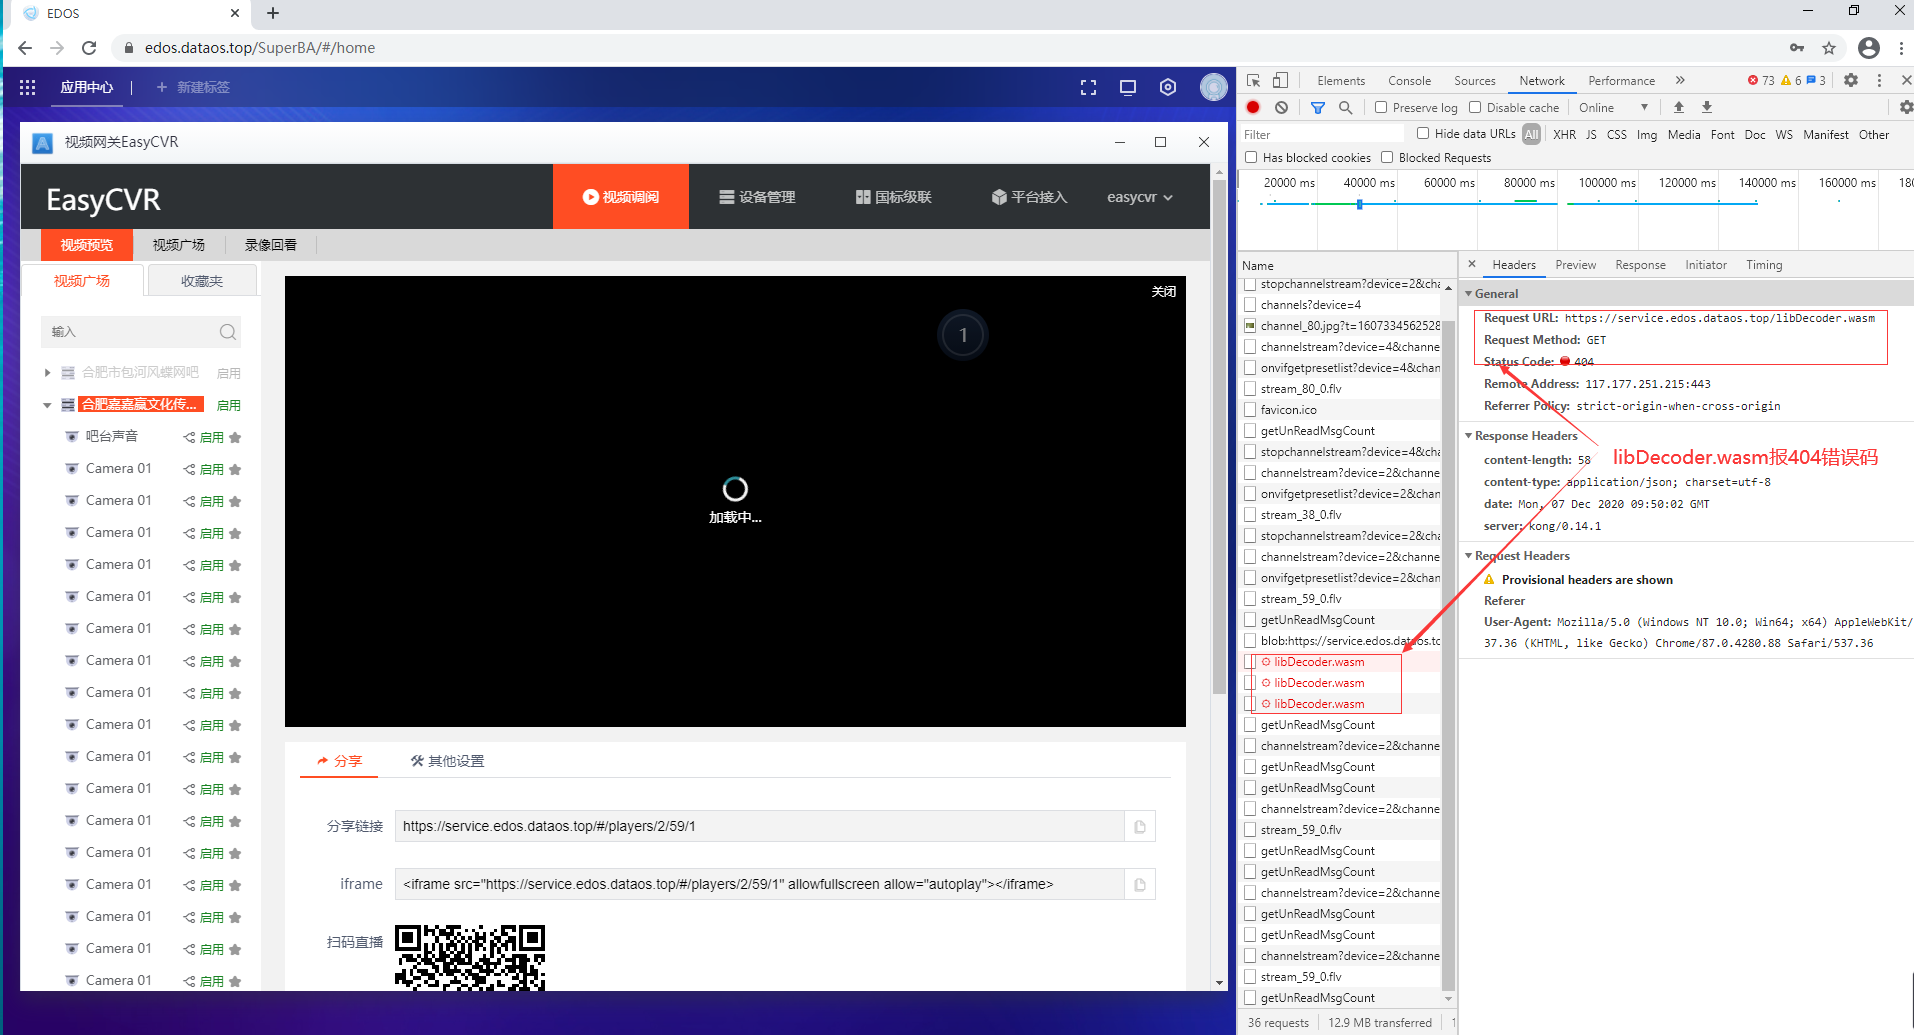Screen dimensions: 1914x1035
Task: Switch to the 收藏夹 tab
Action: [202, 281]
